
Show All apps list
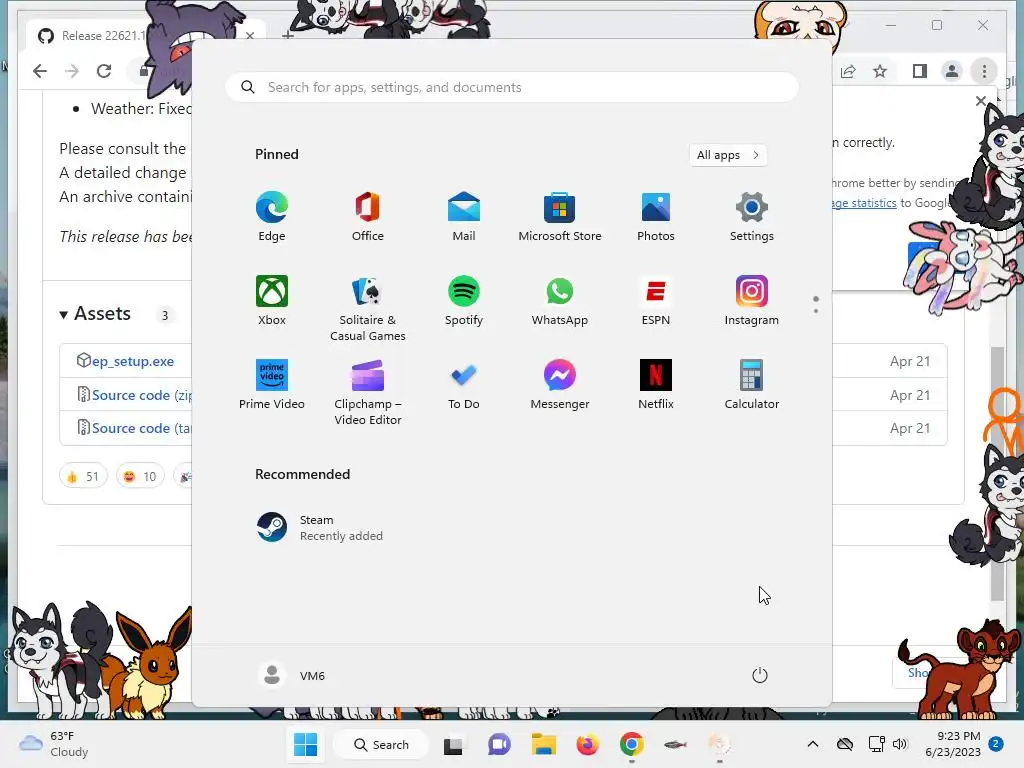click(x=728, y=155)
